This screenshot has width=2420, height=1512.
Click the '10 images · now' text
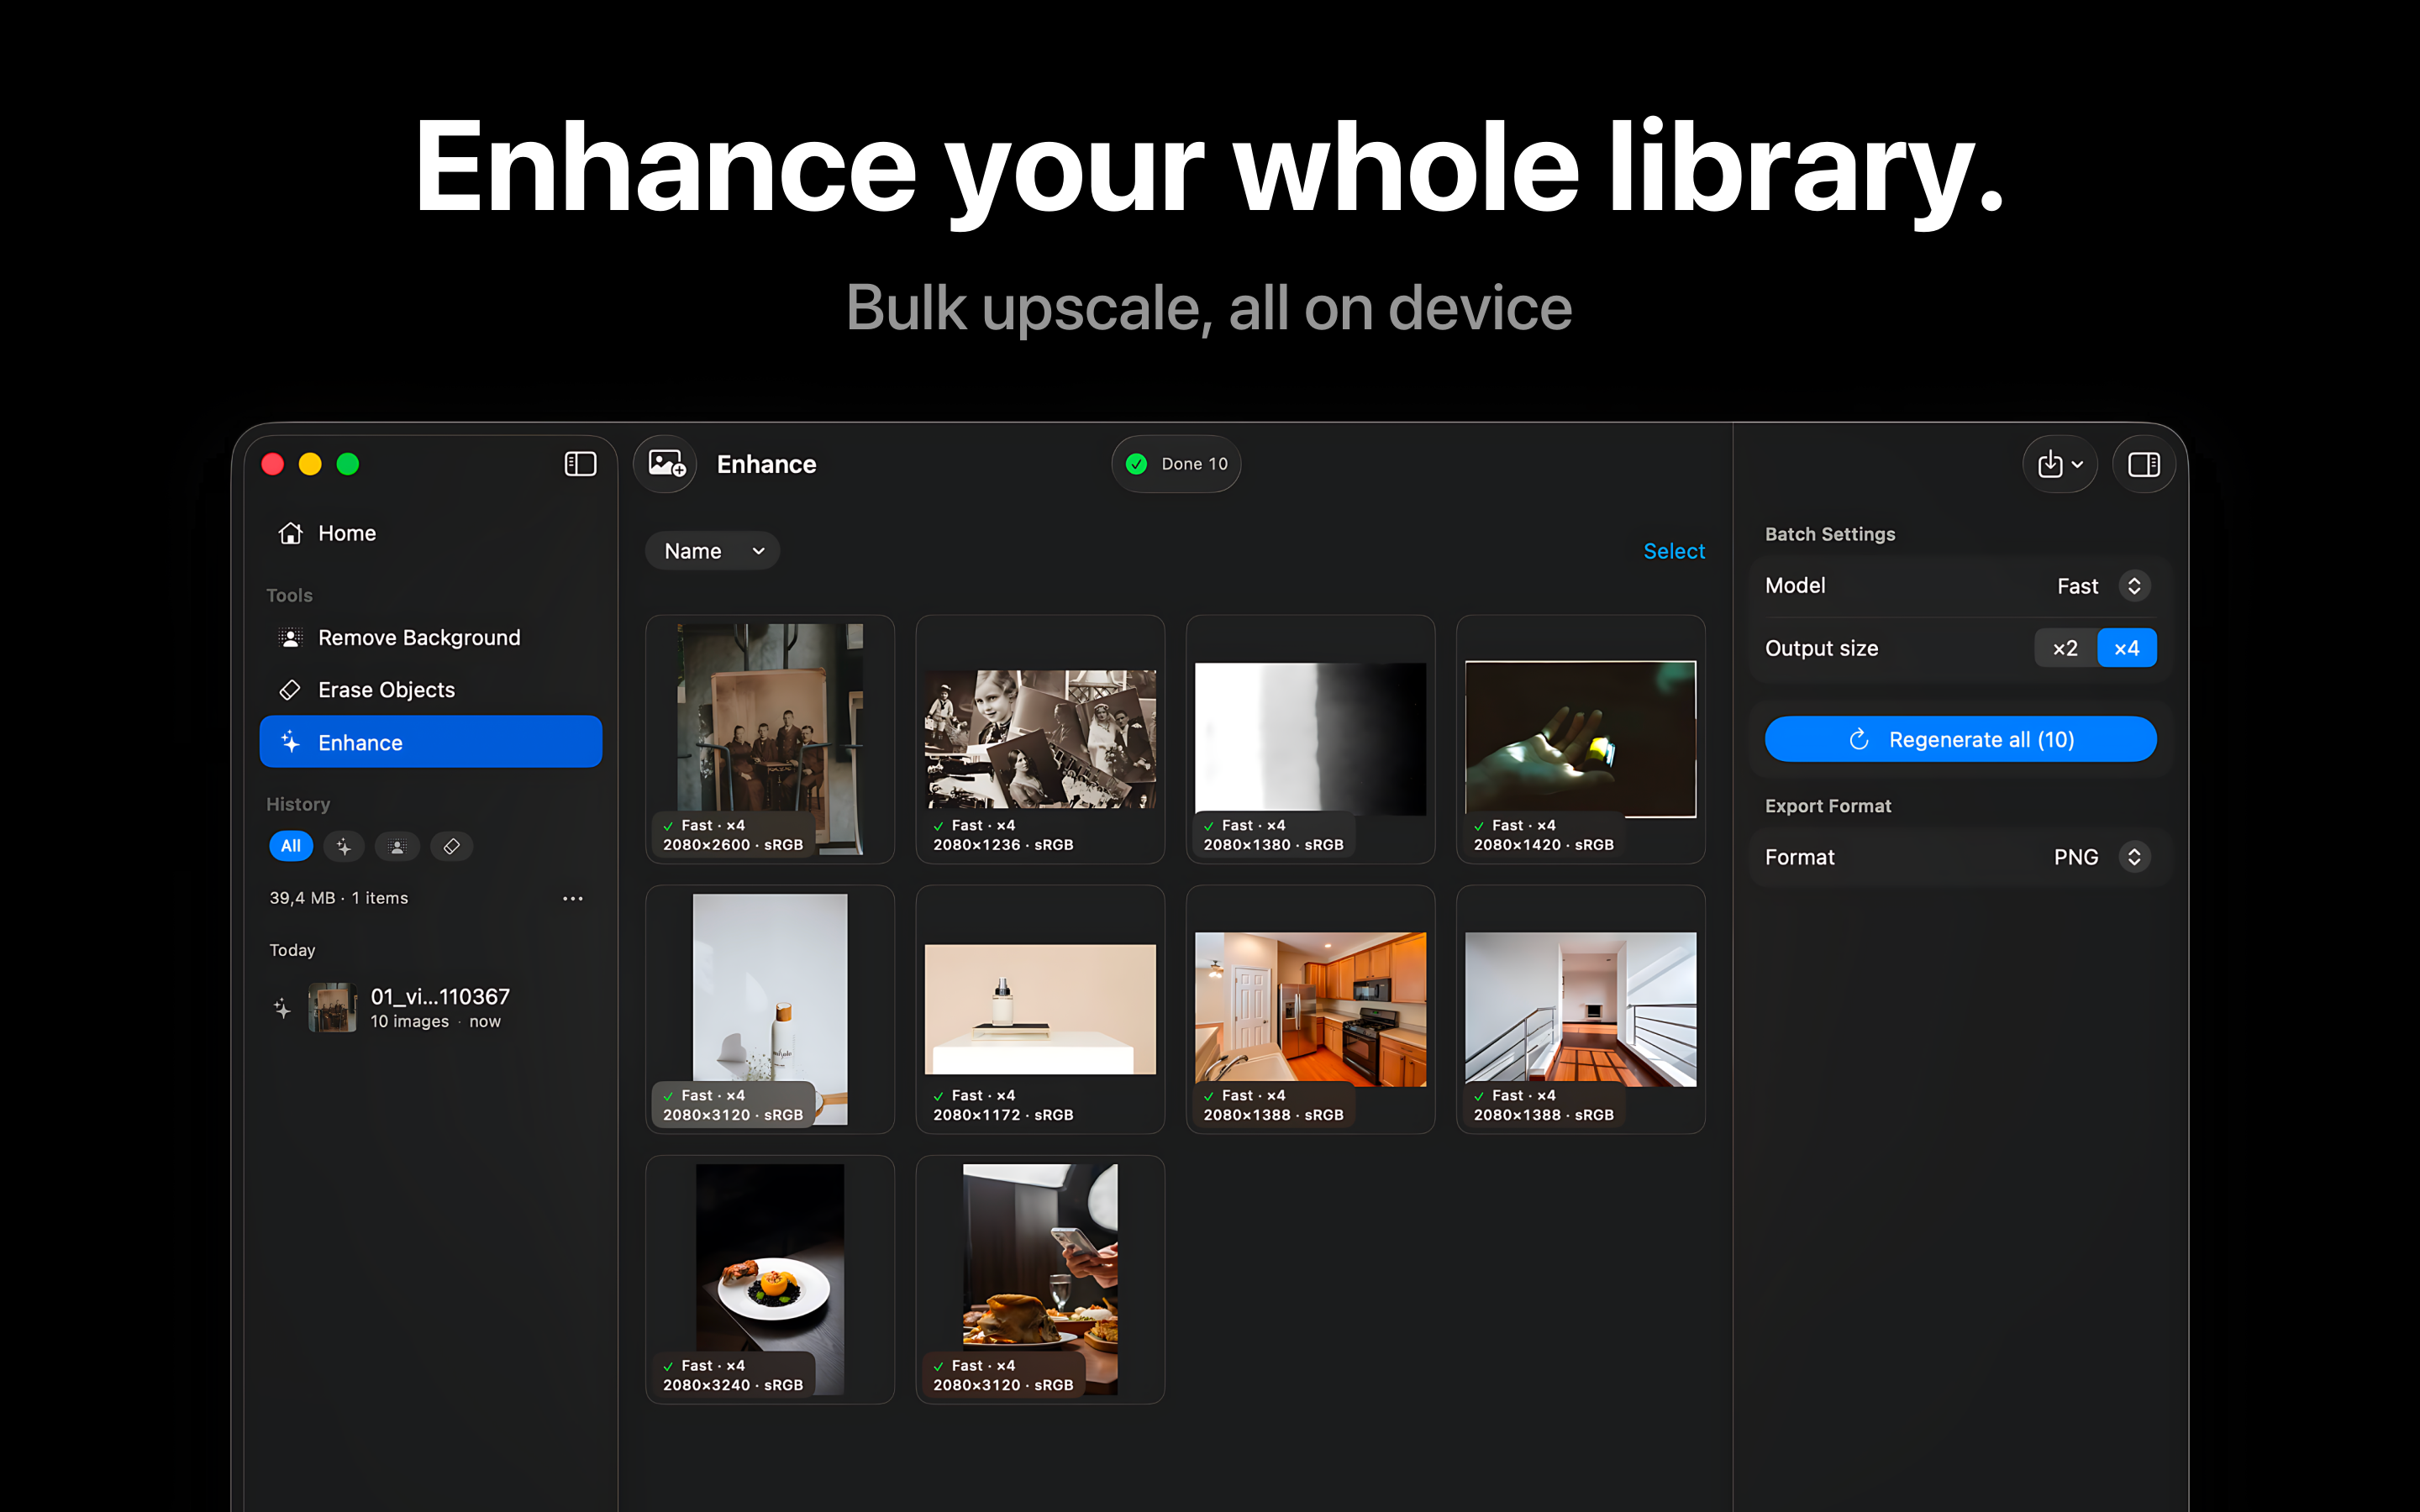(435, 1021)
